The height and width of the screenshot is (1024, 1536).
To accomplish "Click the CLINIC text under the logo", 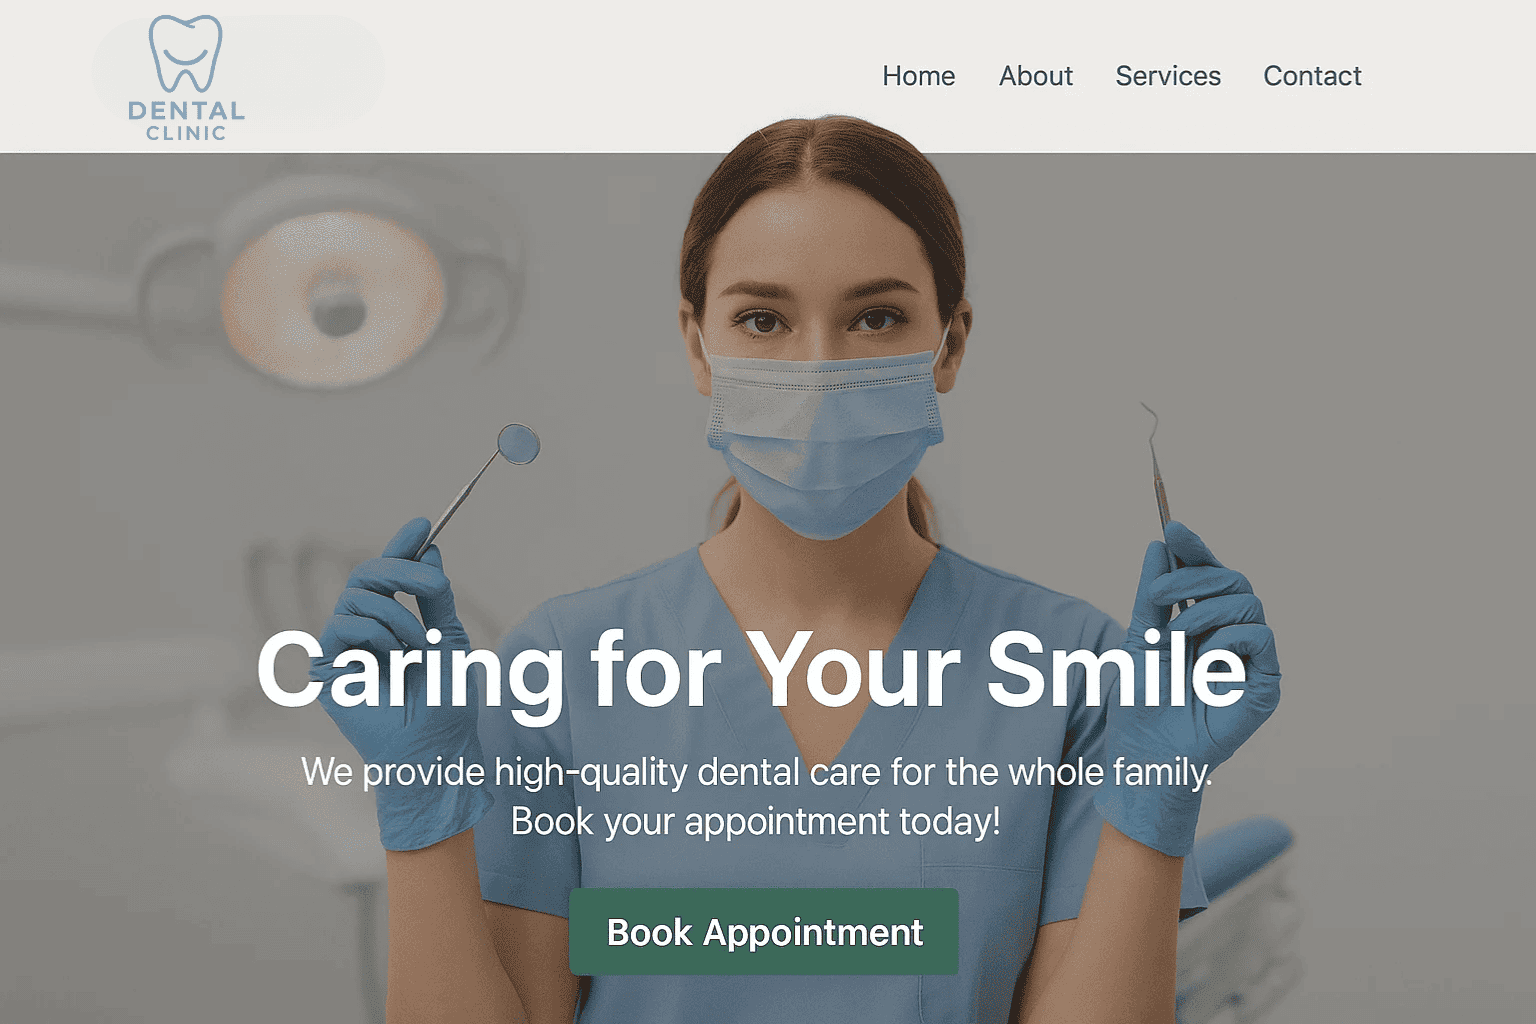I will point(186,133).
